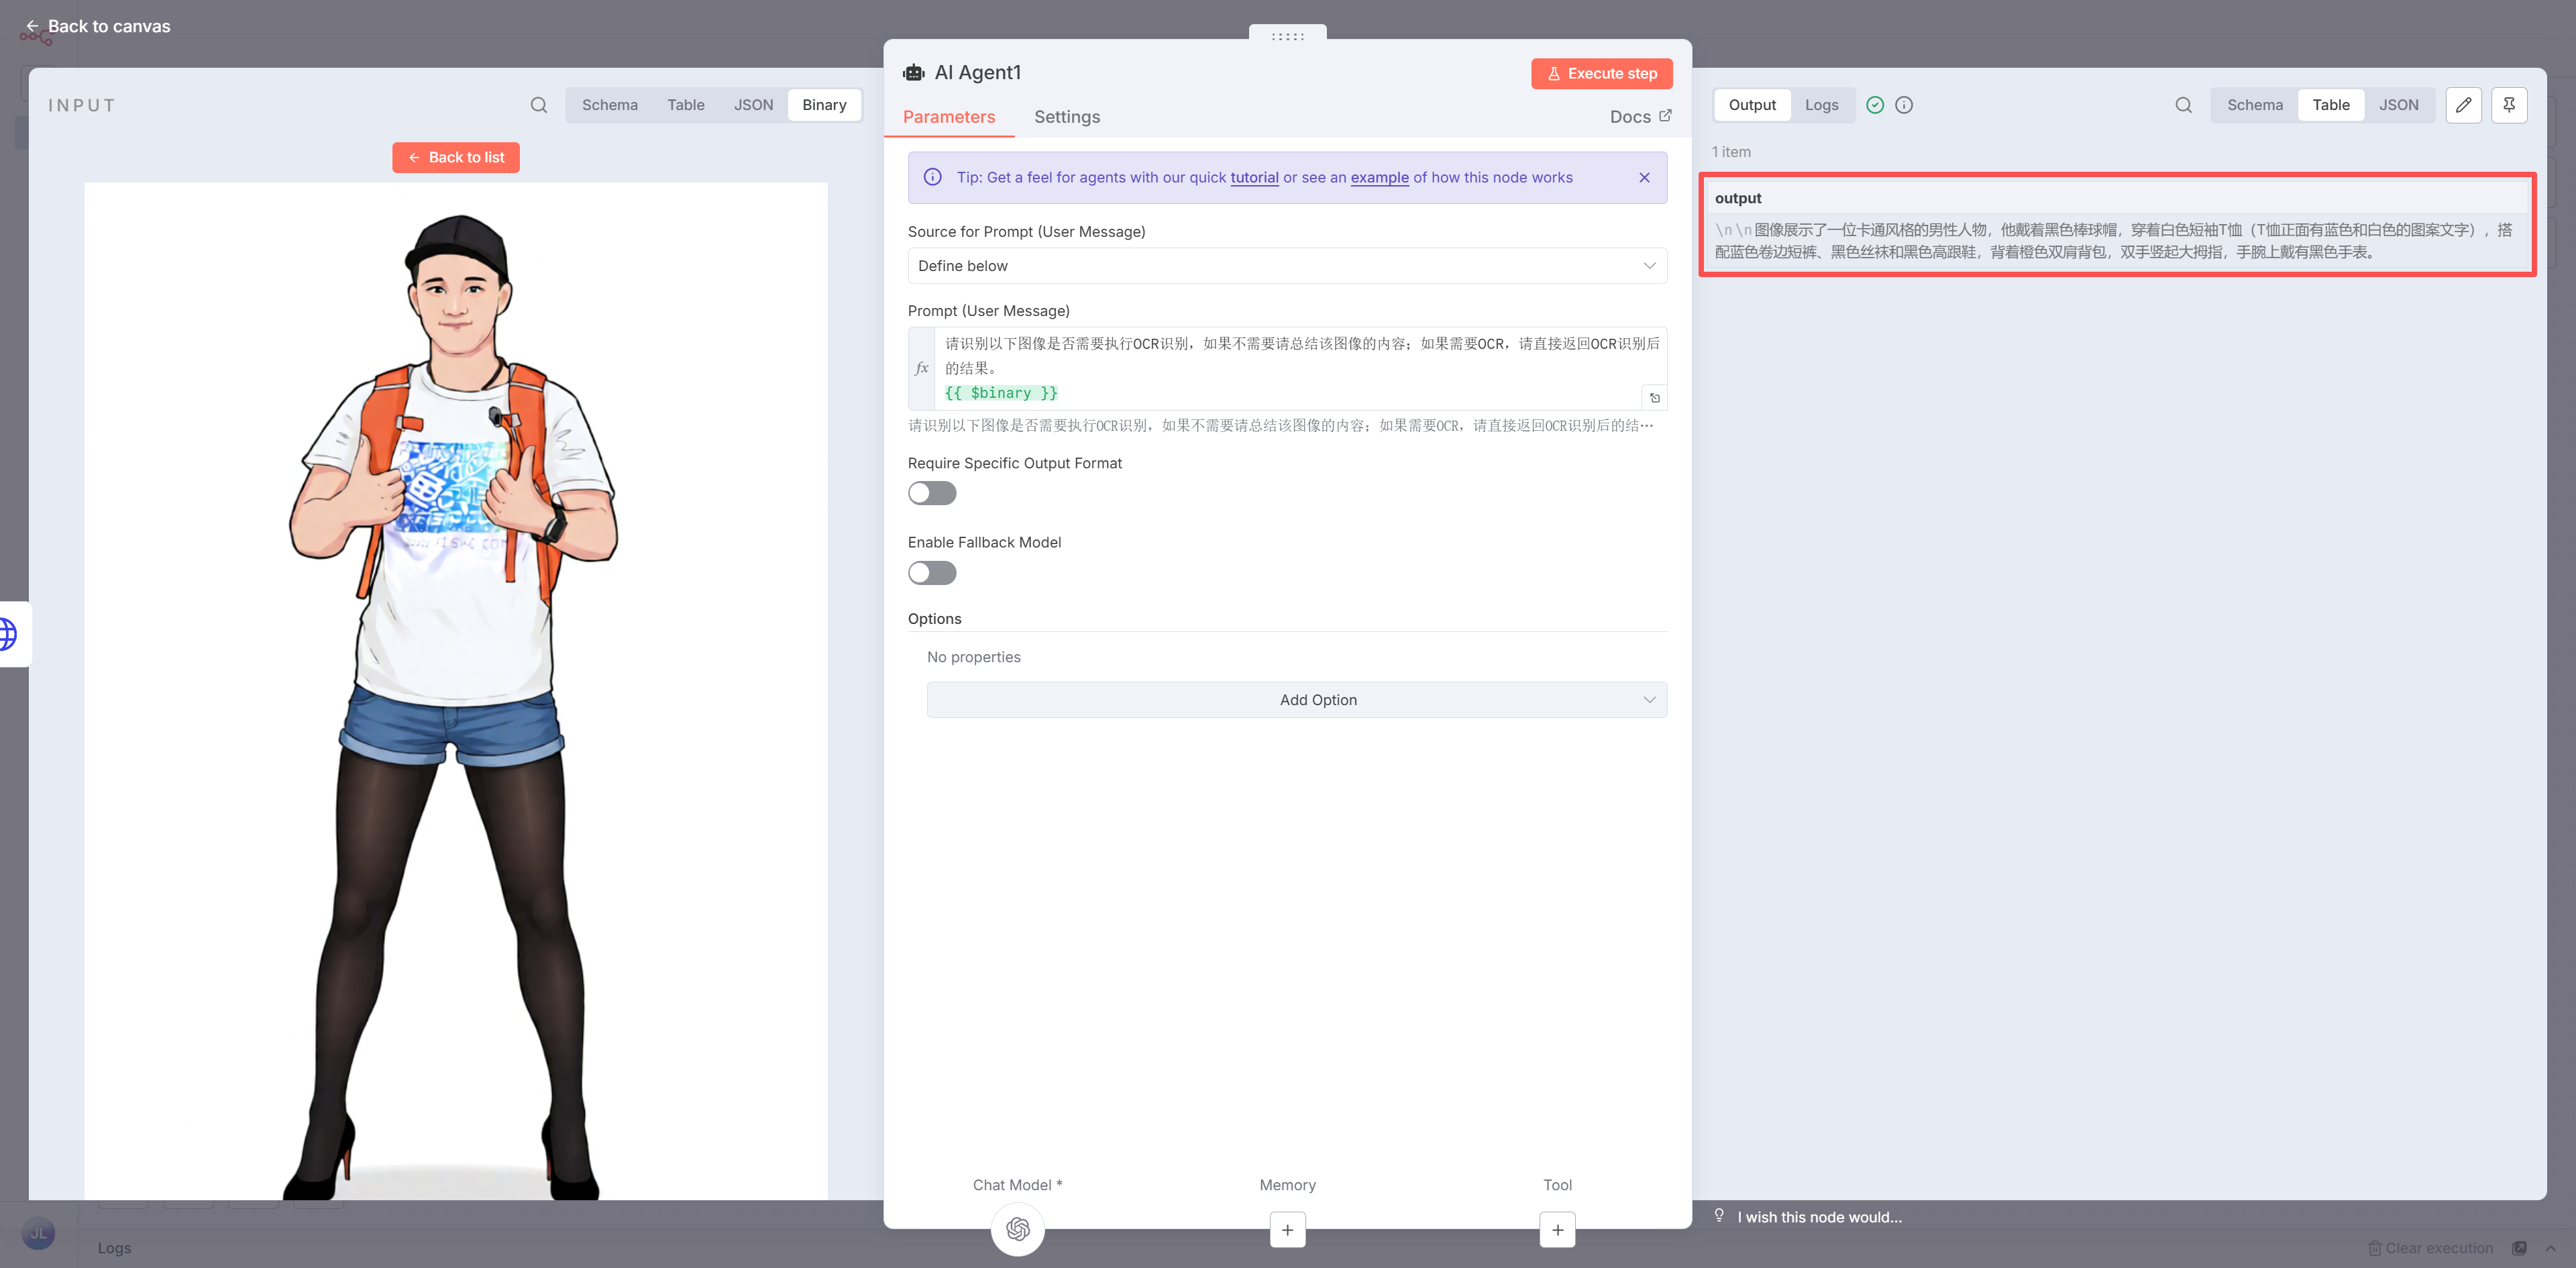This screenshot has height=1268, width=2576.
Task: Expand the prompt expression editor icon
Action: (x=1654, y=398)
